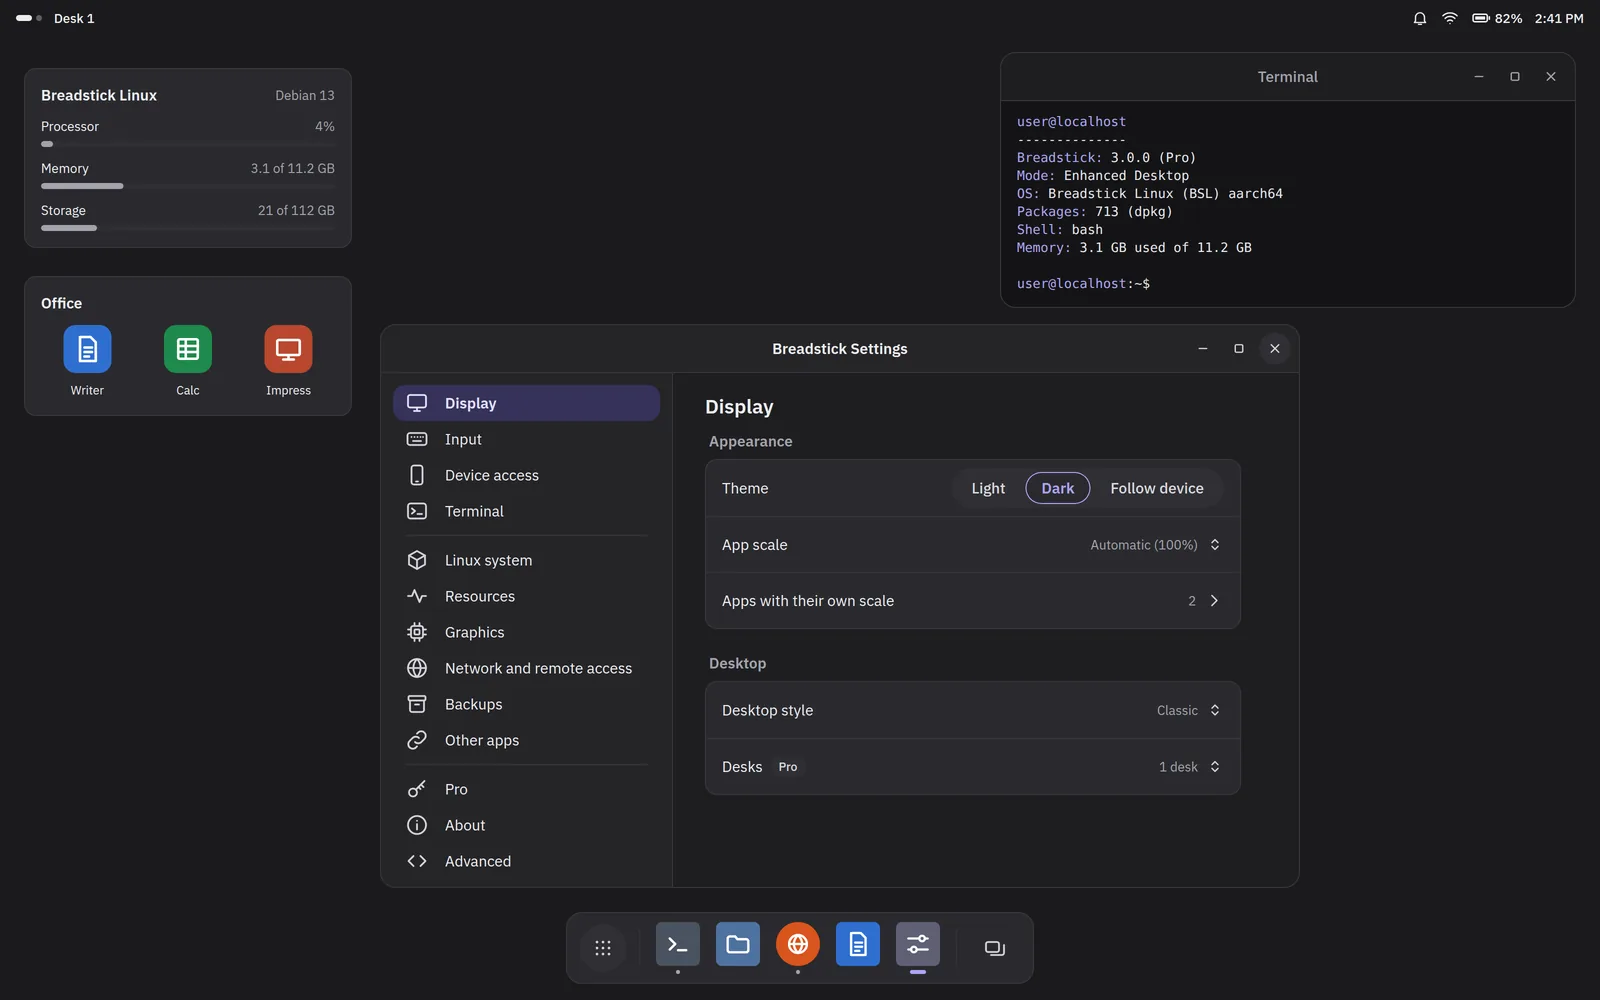Expand Apps with their own scale
Image resolution: width=1600 pixels, height=1000 pixels.
pos(973,601)
